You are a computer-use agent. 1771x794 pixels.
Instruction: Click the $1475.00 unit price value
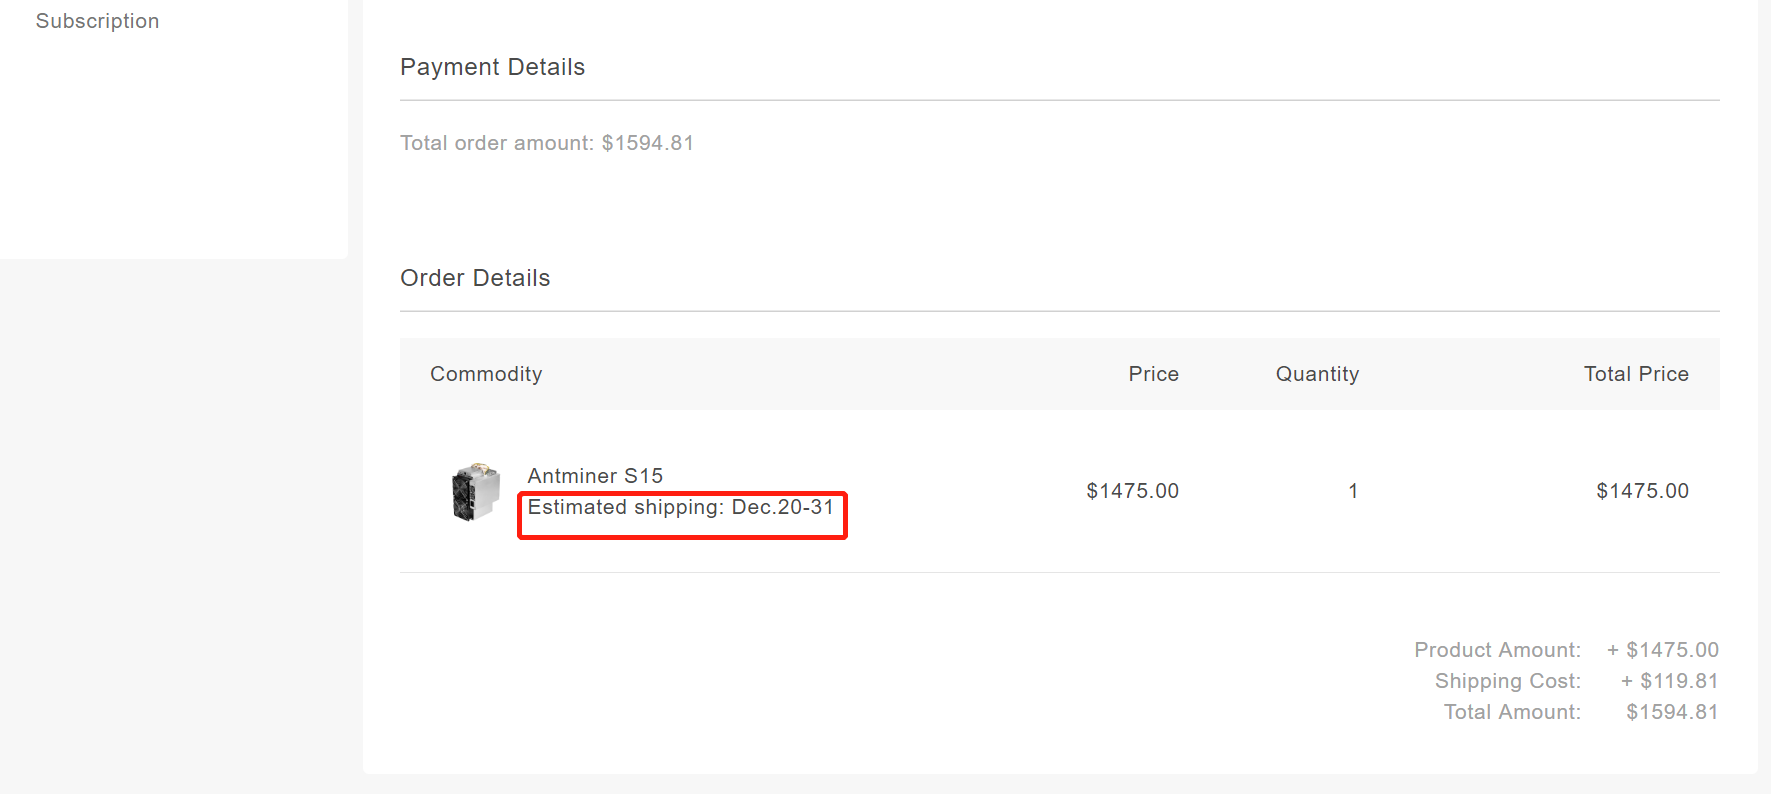1133,491
